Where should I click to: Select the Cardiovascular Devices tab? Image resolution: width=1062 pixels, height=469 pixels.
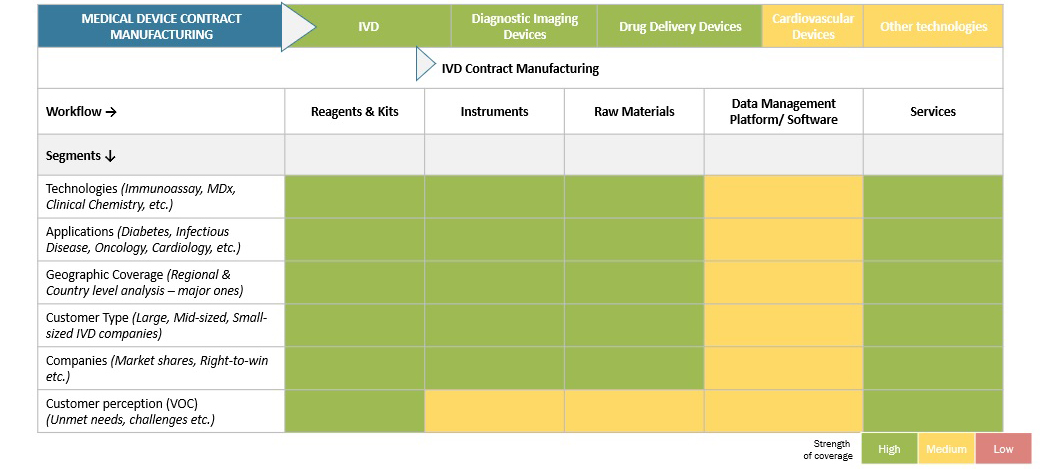(x=813, y=27)
